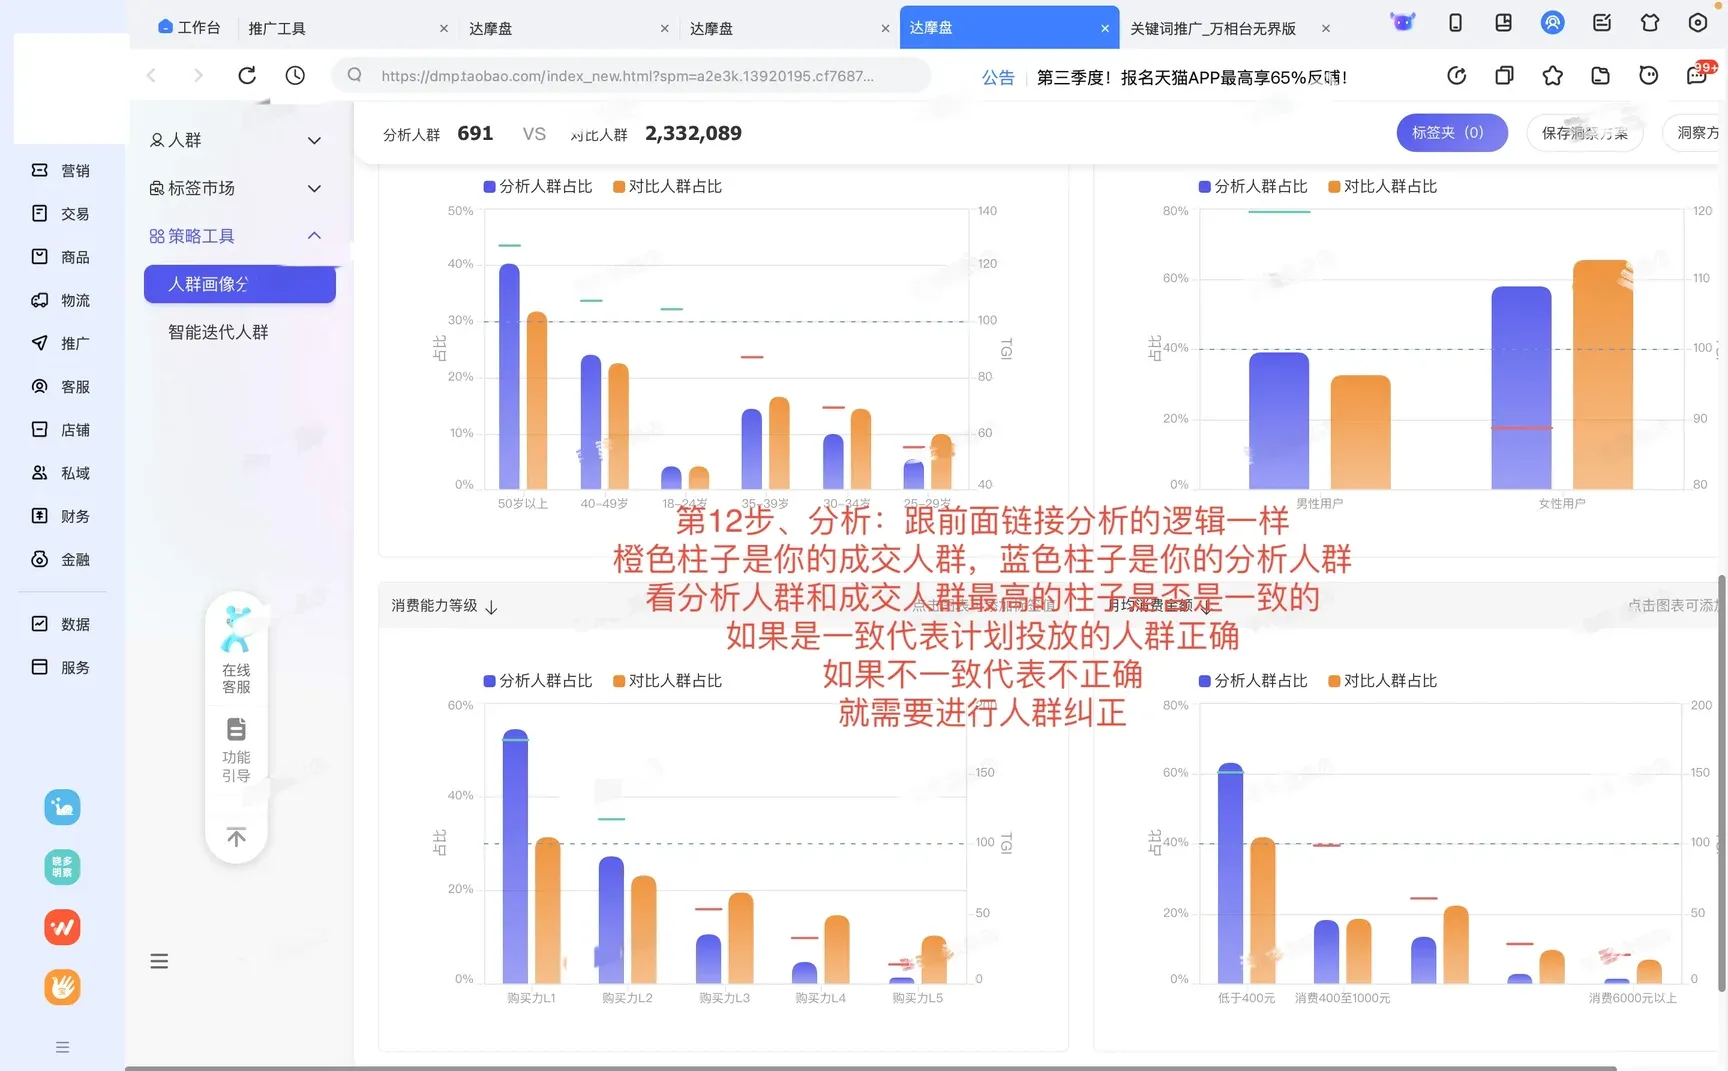1728x1071 pixels.
Task: Select 营销 in the left sidebar
Action: (62, 170)
